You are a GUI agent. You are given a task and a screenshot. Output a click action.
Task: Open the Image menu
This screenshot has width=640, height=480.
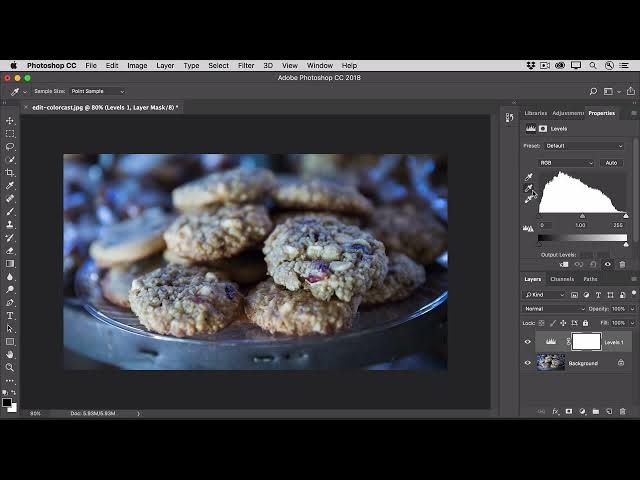137,65
